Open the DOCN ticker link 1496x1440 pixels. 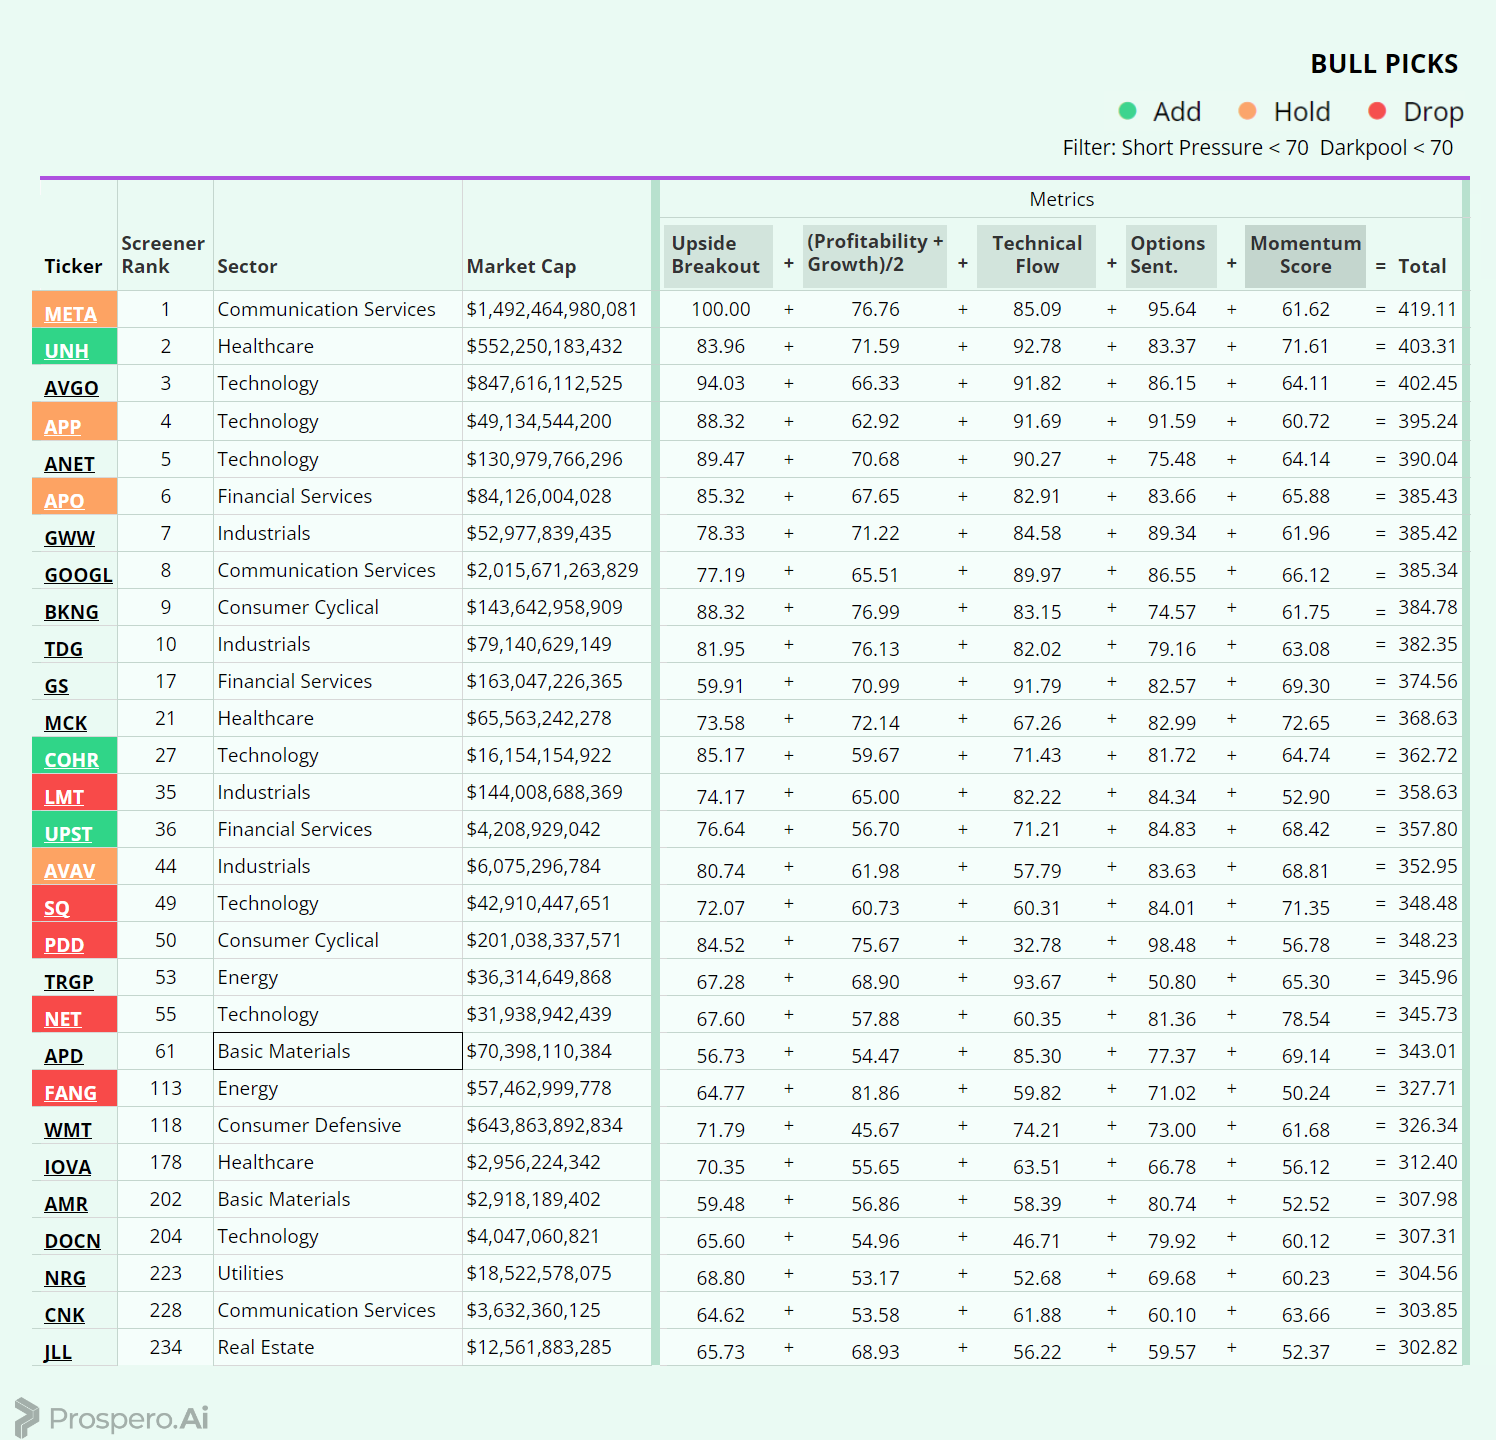(x=72, y=1241)
